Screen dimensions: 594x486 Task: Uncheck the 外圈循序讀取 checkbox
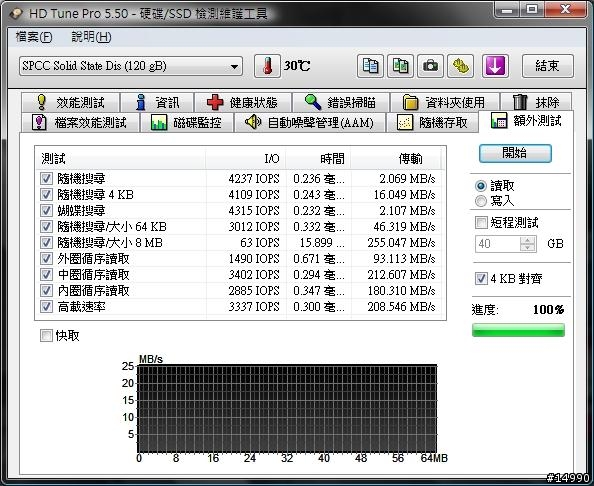[46, 259]
